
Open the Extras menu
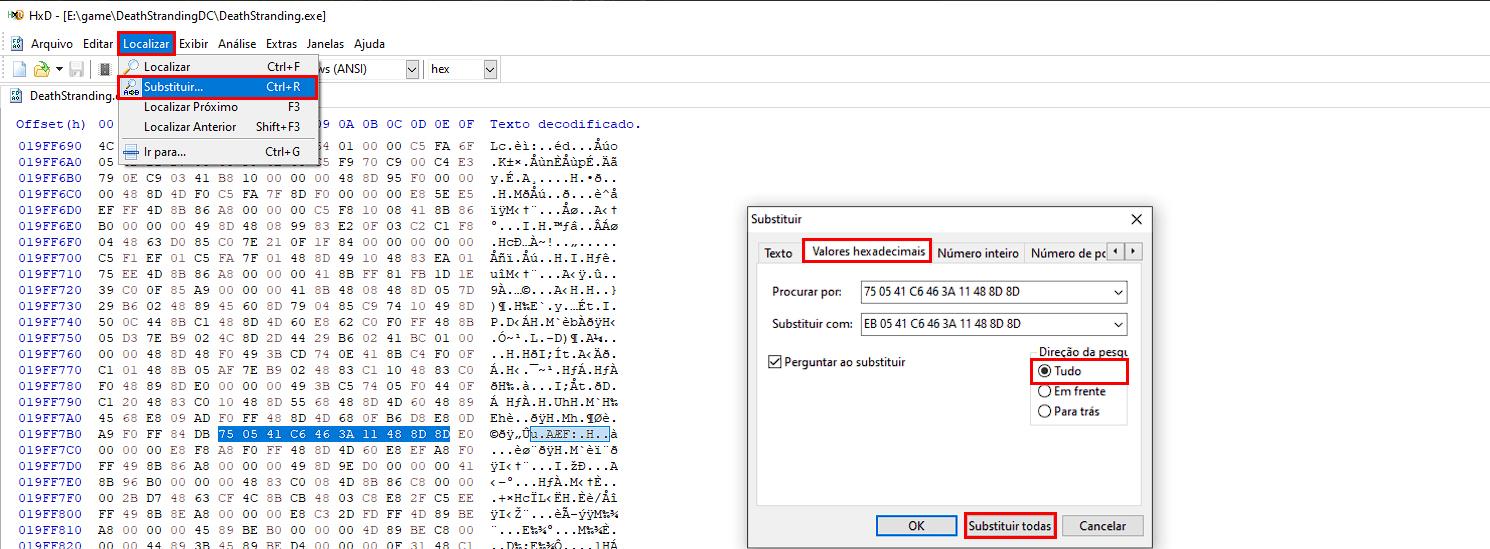[281, 44]
